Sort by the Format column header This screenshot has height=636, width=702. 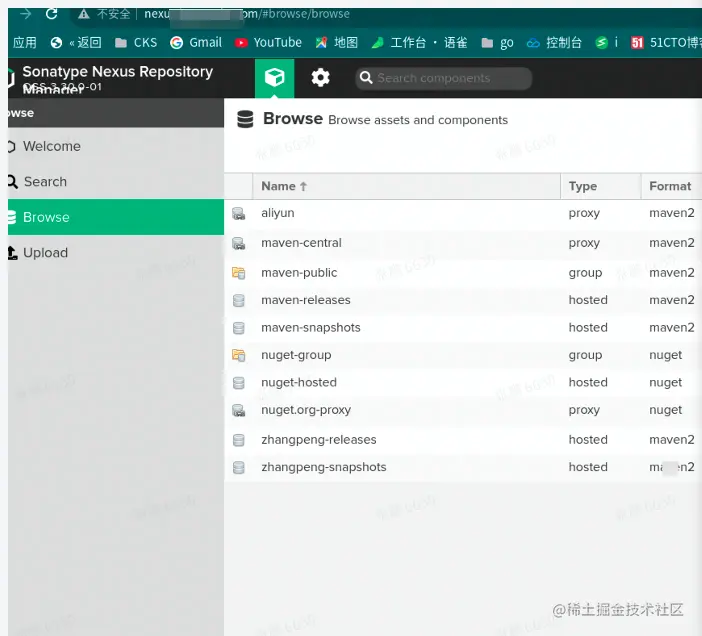click(x=671, y=186)
